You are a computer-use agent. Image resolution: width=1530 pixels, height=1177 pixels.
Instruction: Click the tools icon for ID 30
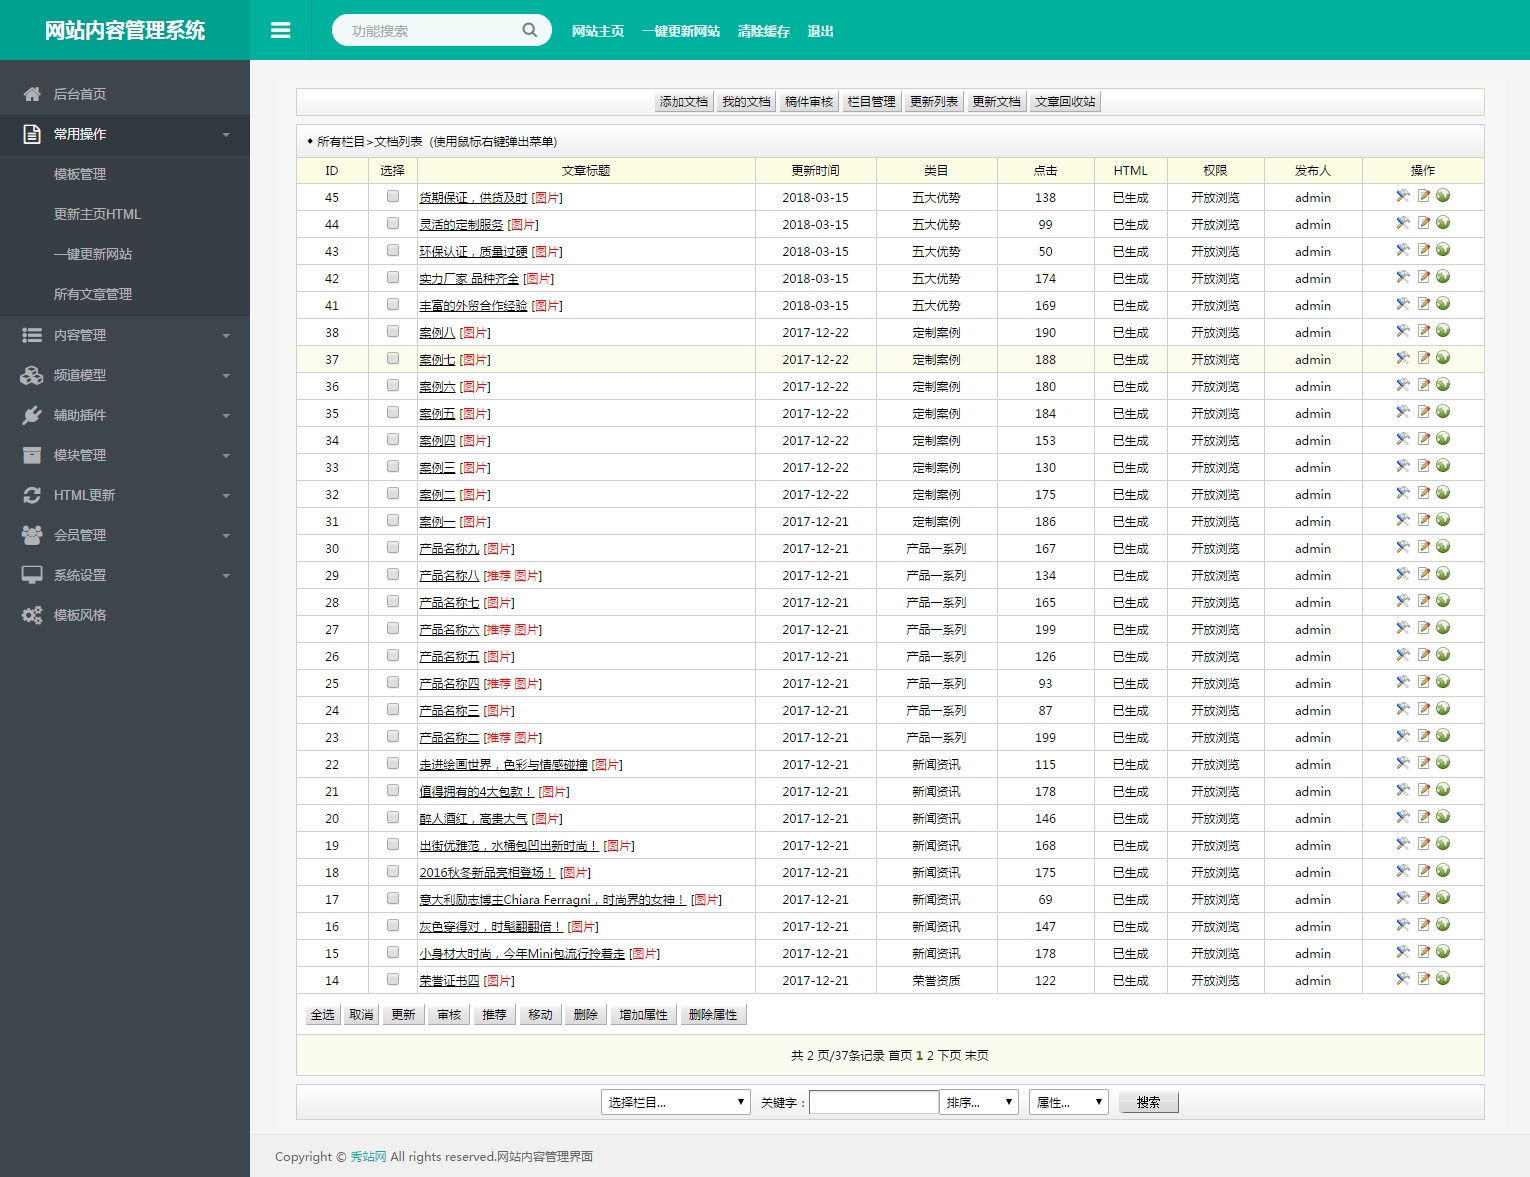pyautogui.click(x=1403, y=547)
